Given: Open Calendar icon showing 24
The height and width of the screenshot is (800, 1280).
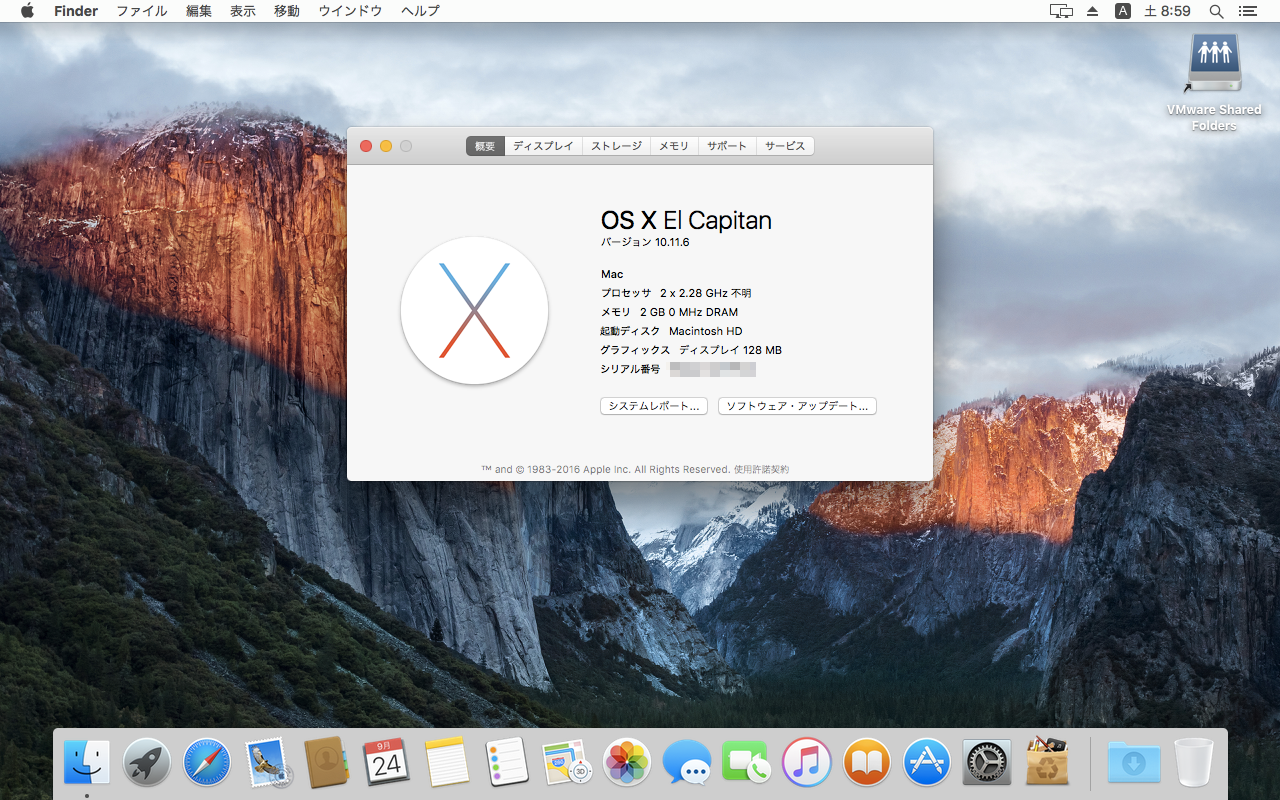Looking at the screenshot, I should (x=386, y=763).
